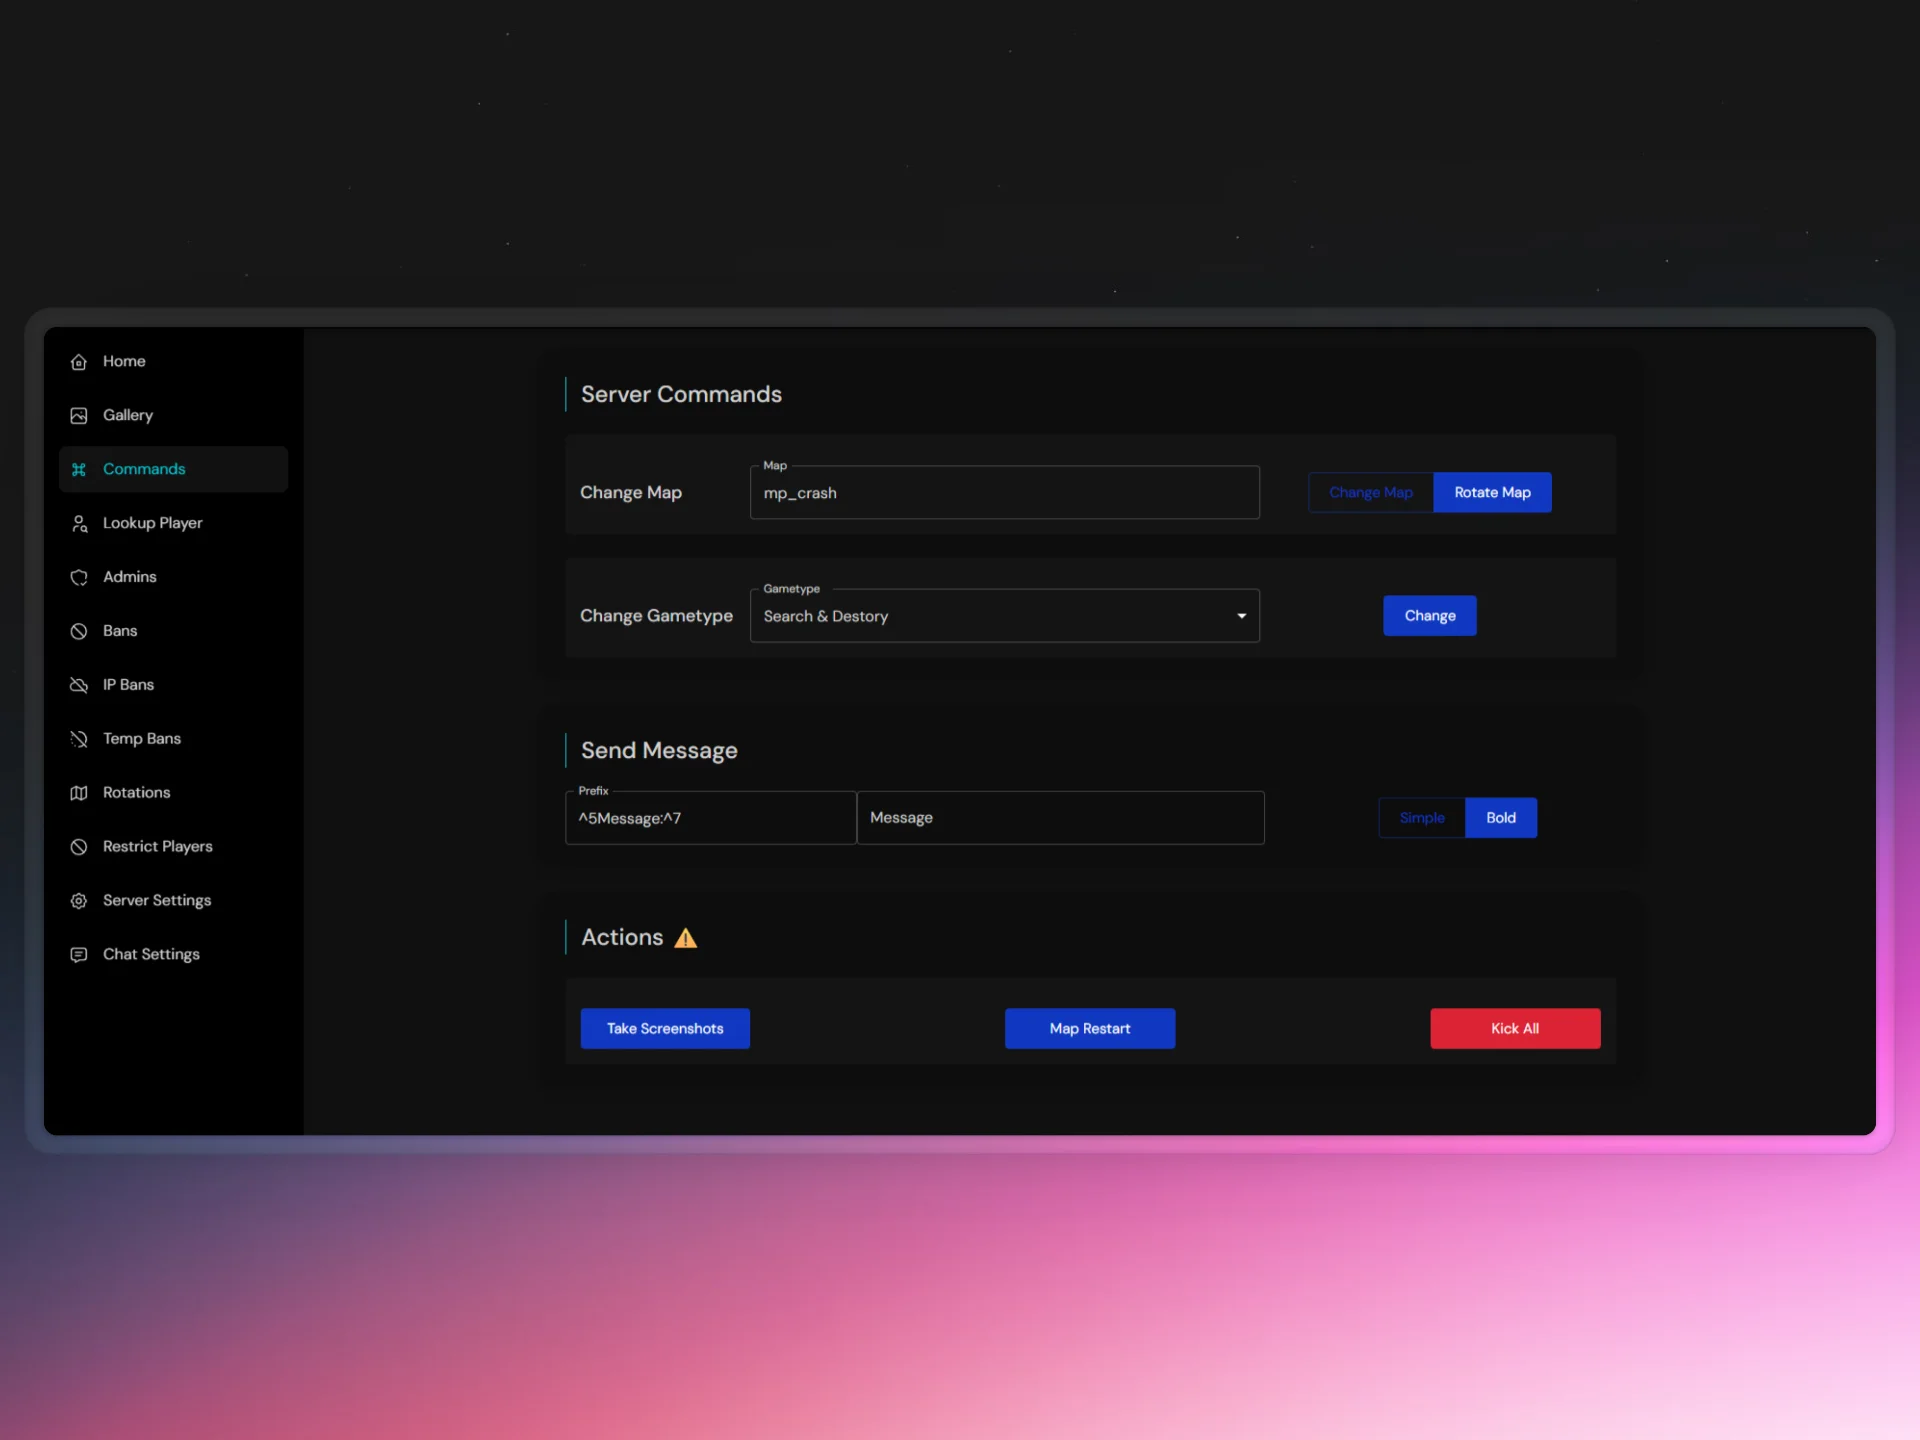Click the Lookup Player person-search icon
This screenshot has height=1440, width=1920.
[79, 524]
